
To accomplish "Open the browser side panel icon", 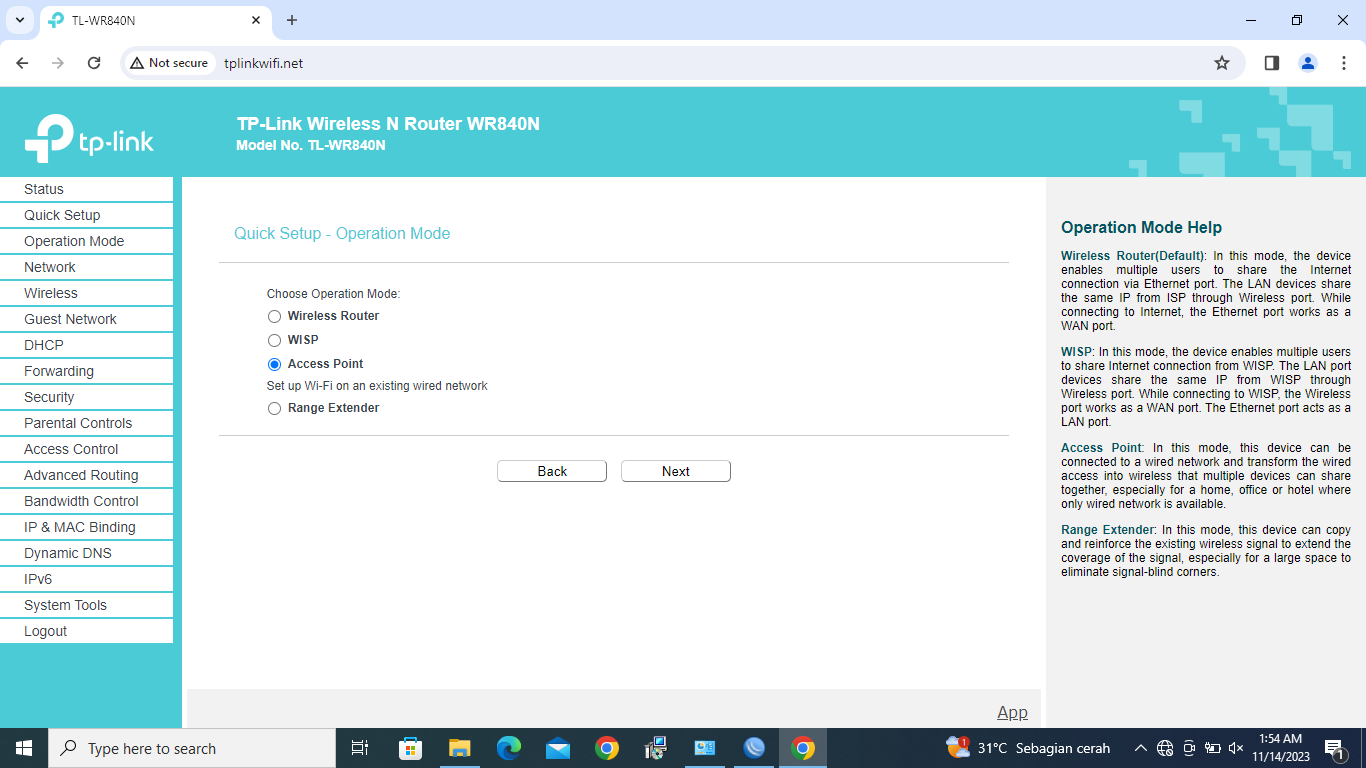I will pos(1272,63).
